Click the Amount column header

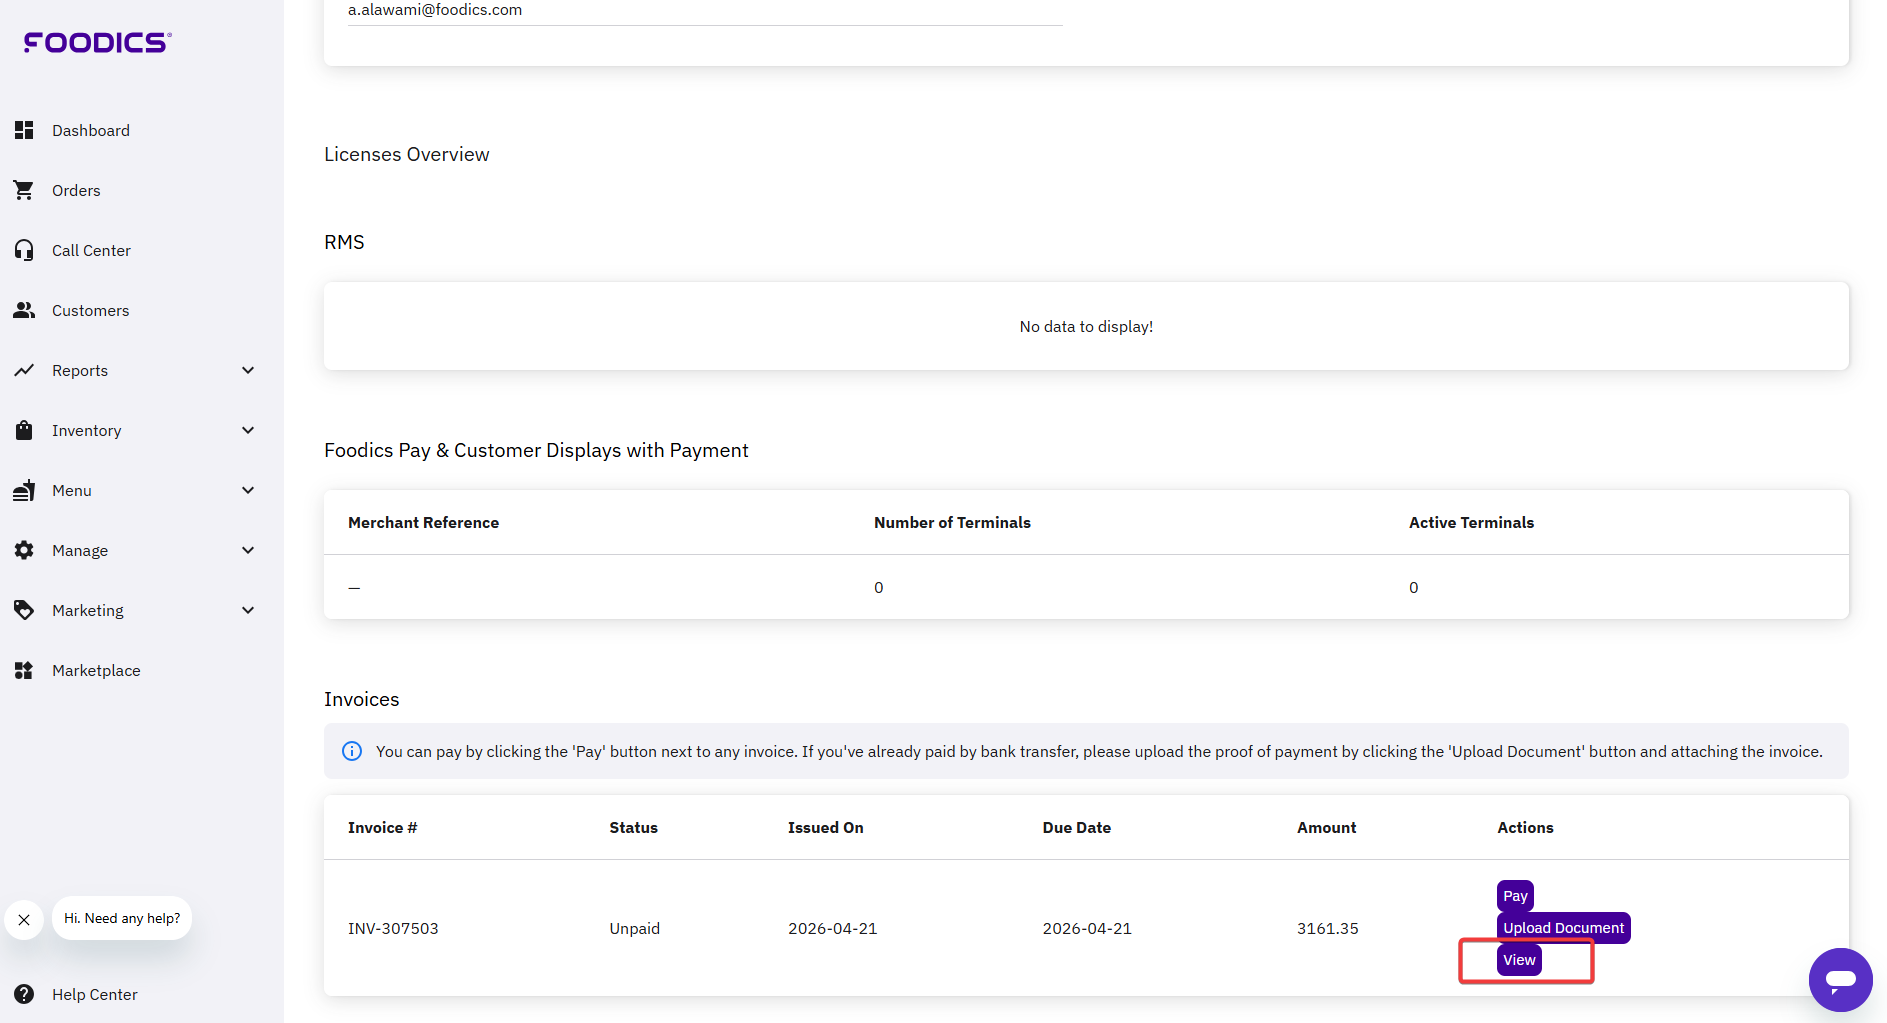pyautogui.click(x=1327, y=827)
